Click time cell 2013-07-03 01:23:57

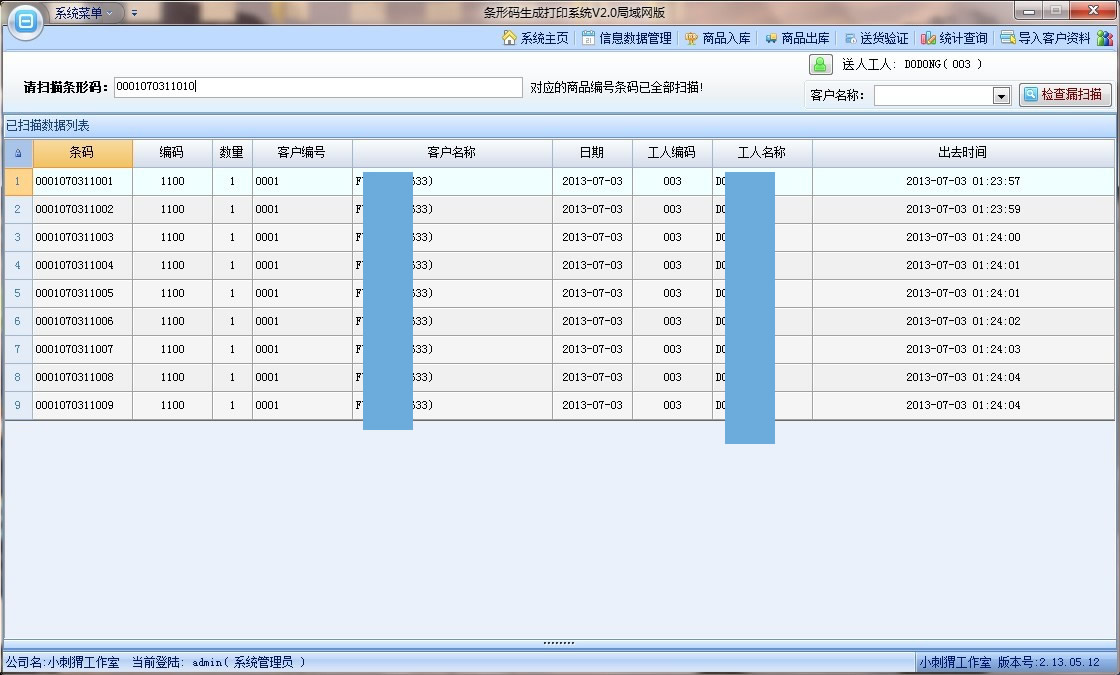963,181
